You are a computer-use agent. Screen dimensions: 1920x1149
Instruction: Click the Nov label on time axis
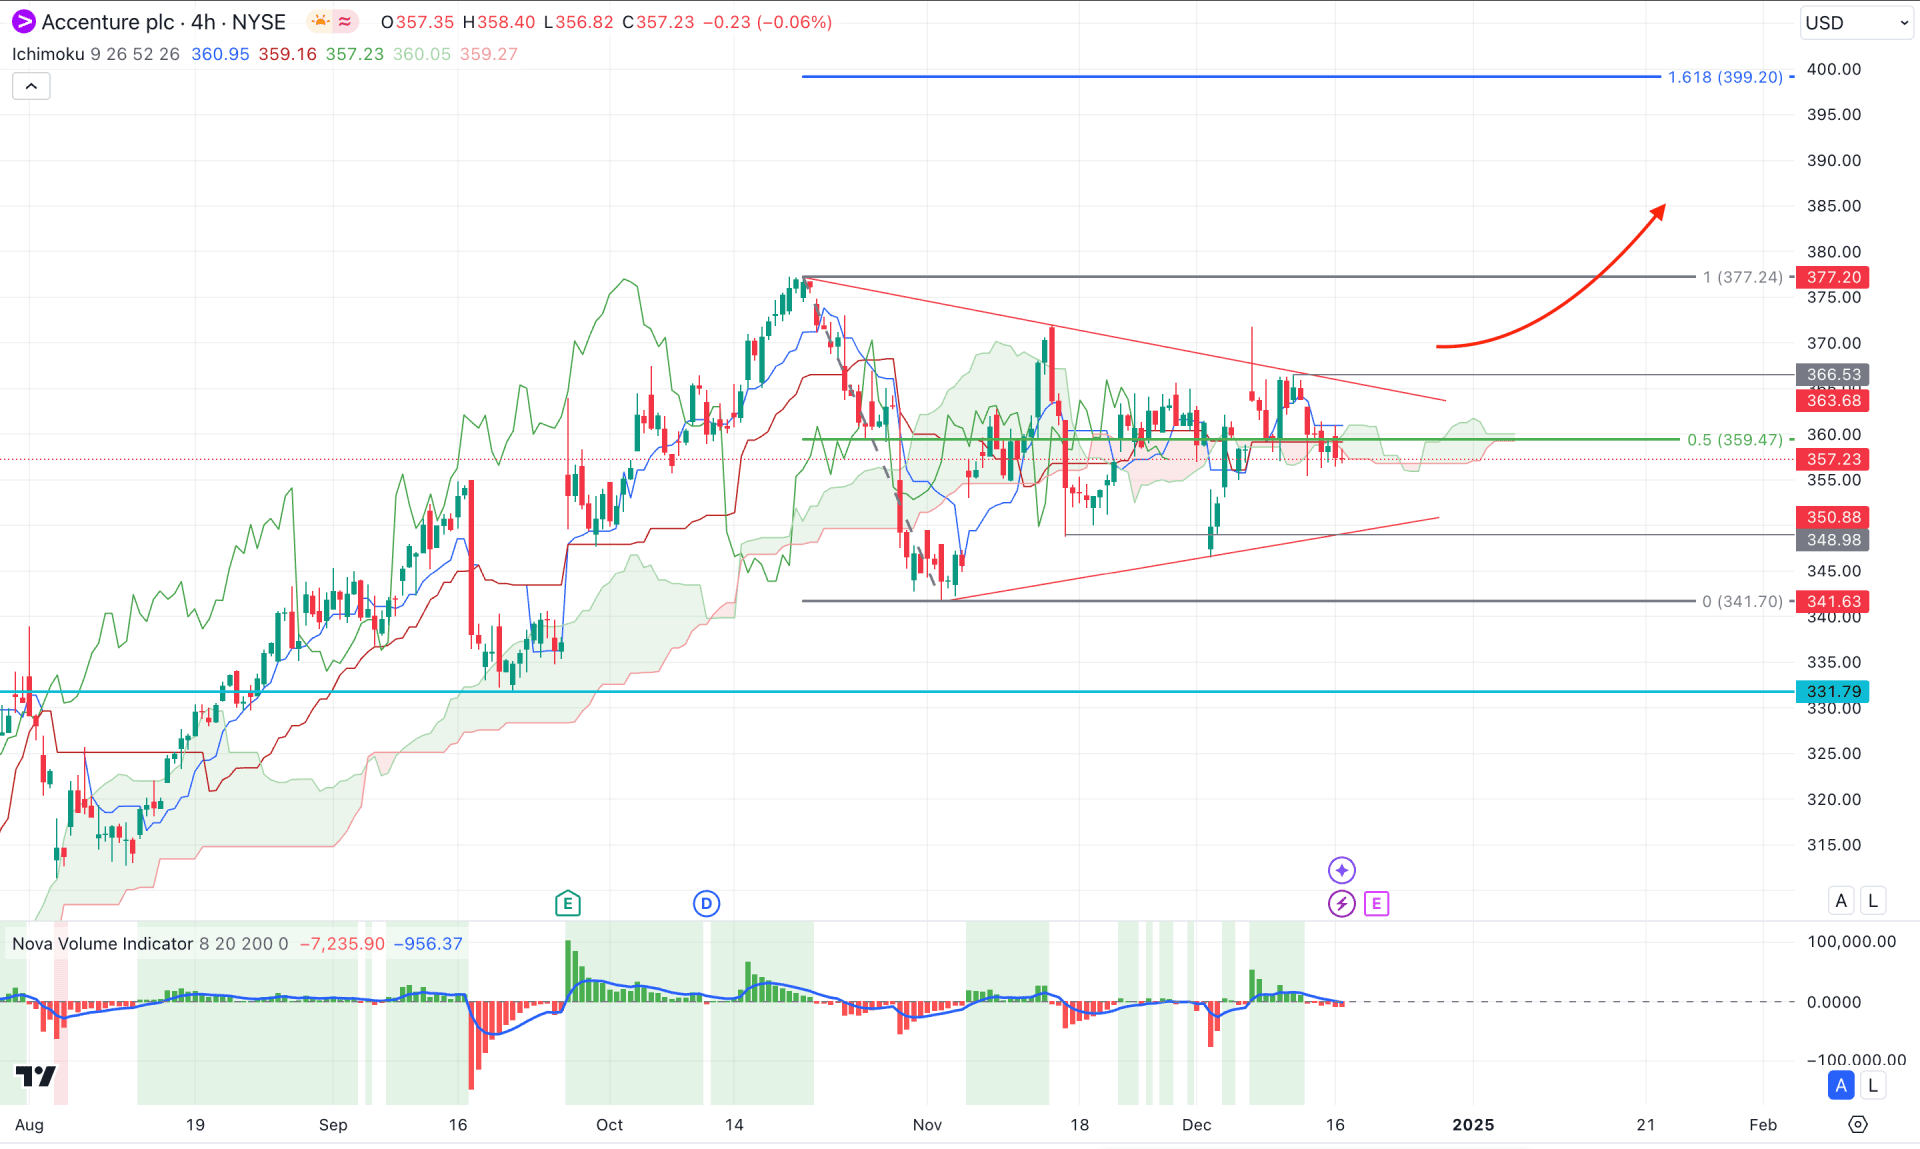pyautogui.click(x=927, y=1125)
